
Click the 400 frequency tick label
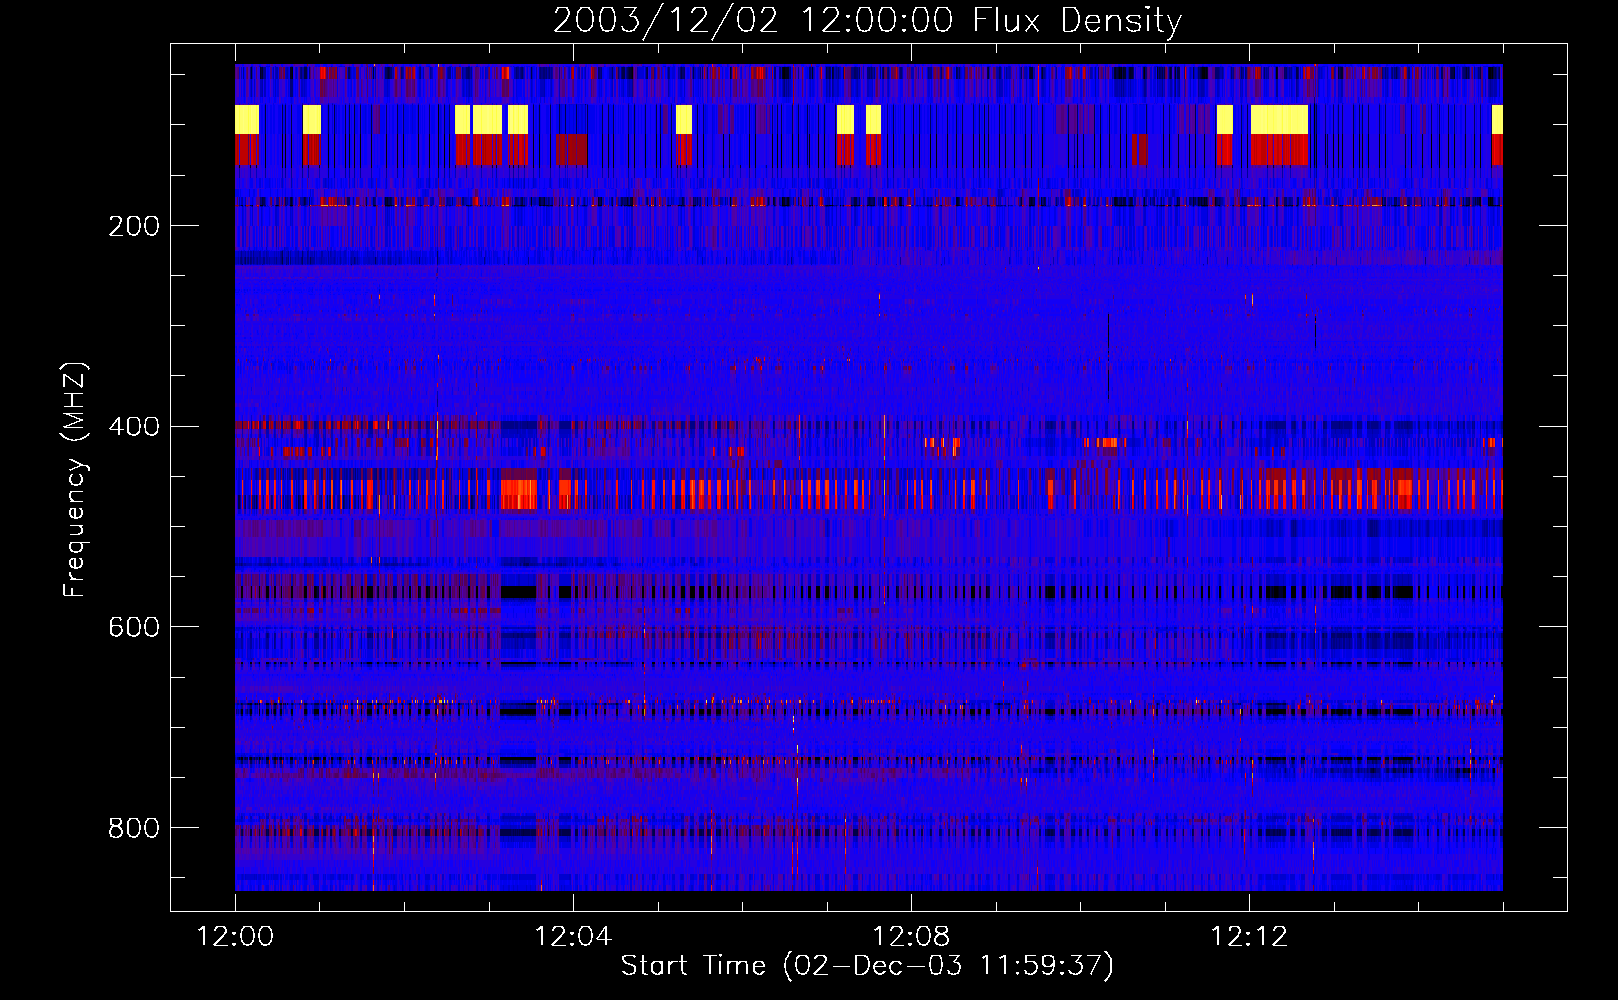(x=134, y=427)
